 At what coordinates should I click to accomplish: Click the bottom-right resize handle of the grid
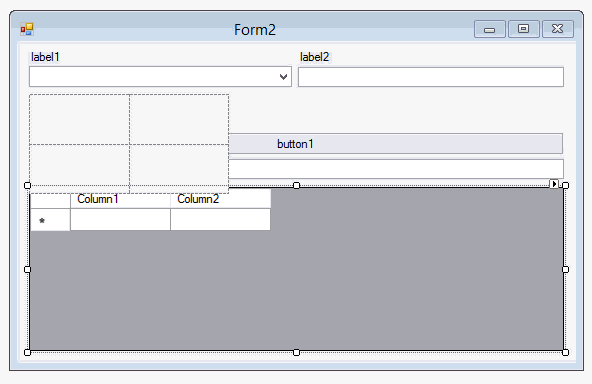566,352
